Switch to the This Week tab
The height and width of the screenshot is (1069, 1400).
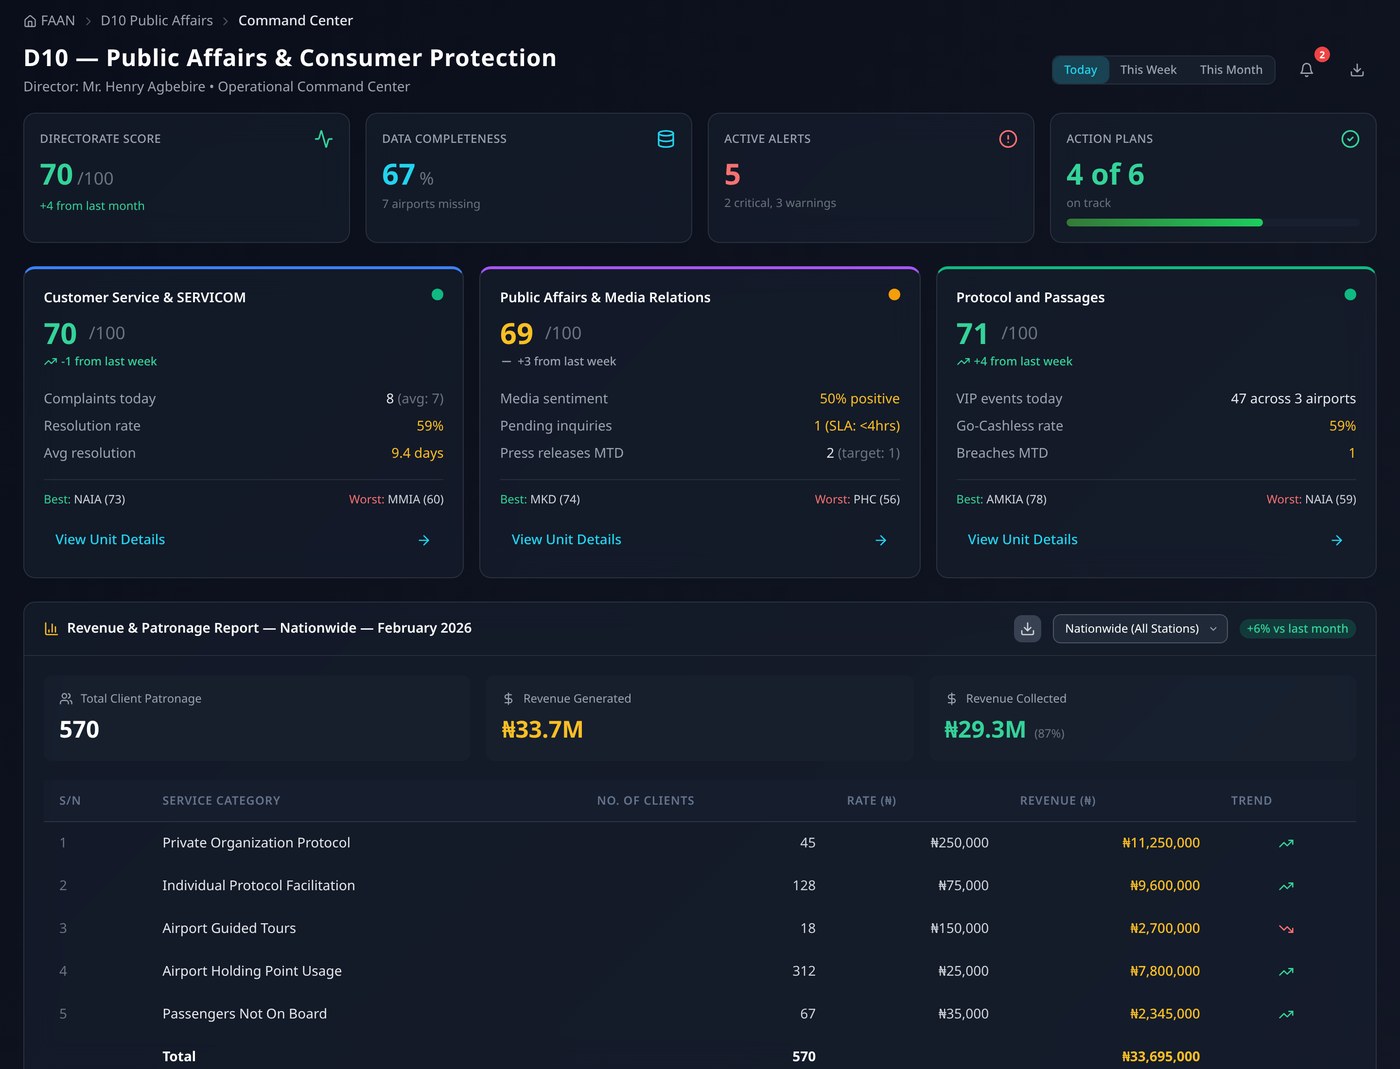(1148, 70)
